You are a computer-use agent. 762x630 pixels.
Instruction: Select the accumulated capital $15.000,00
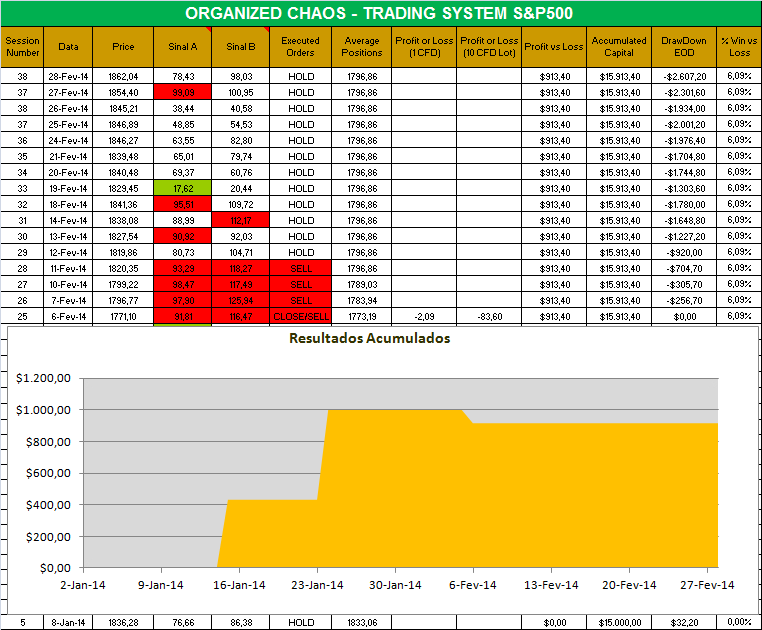(619, 622)
